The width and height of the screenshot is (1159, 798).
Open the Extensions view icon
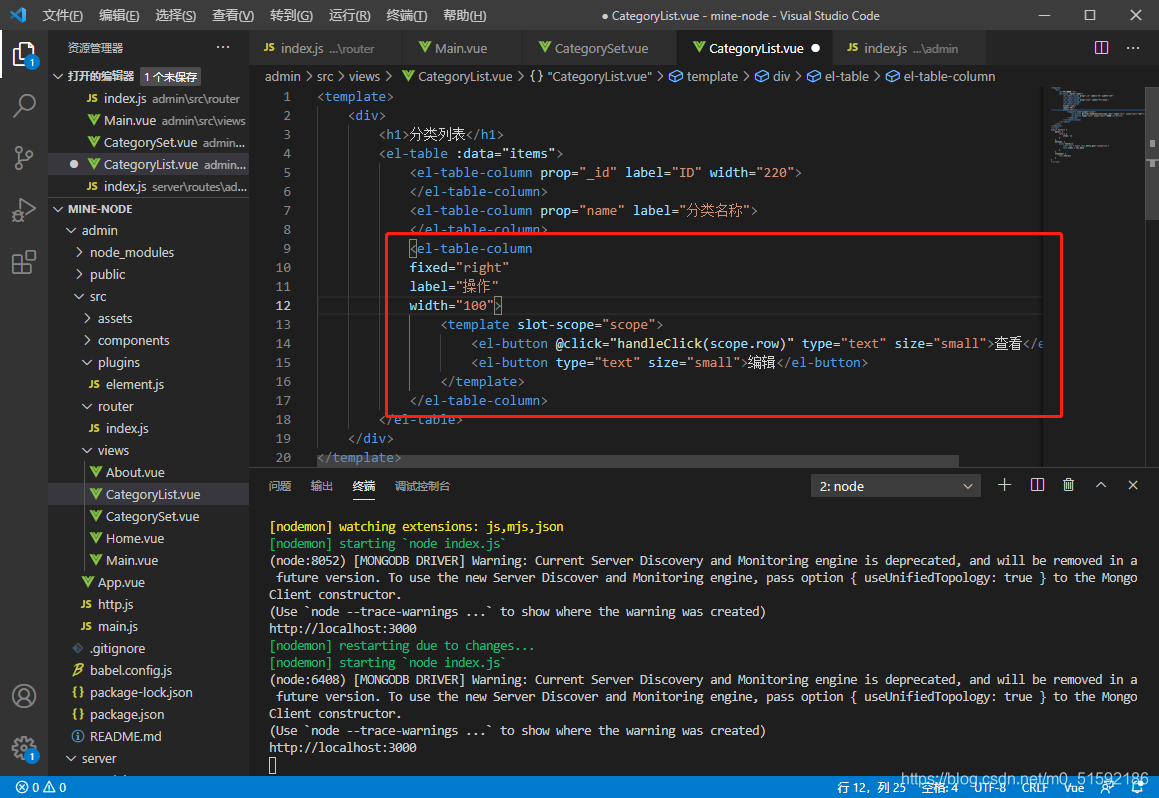click(24, 263)
